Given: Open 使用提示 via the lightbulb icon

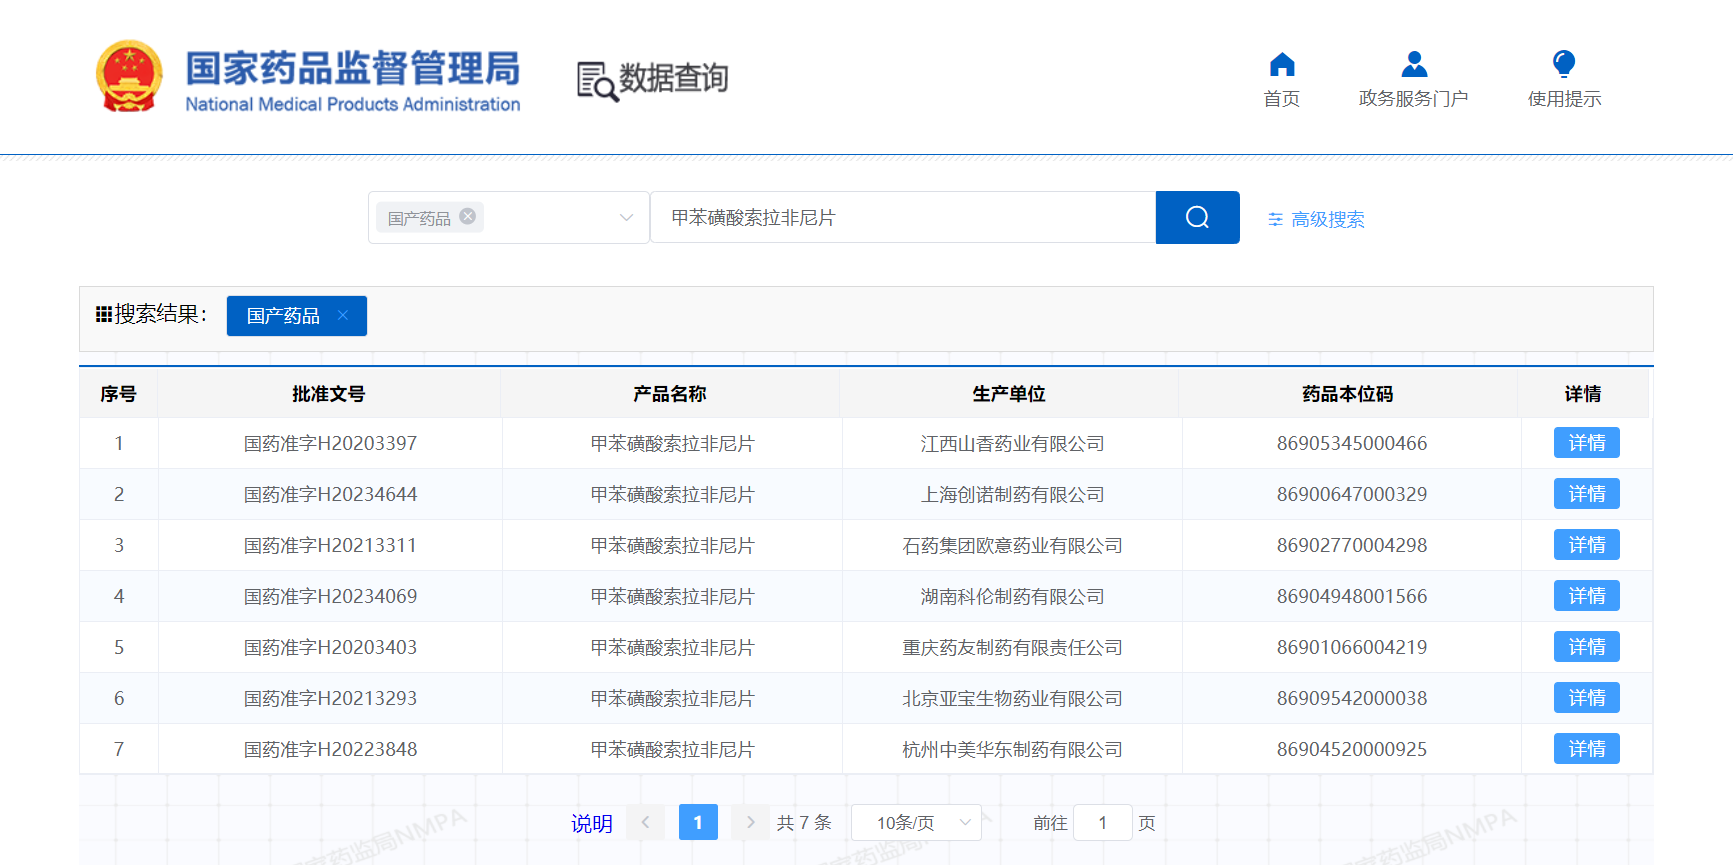Looking at the screenshot, I should click(1564, 64).
